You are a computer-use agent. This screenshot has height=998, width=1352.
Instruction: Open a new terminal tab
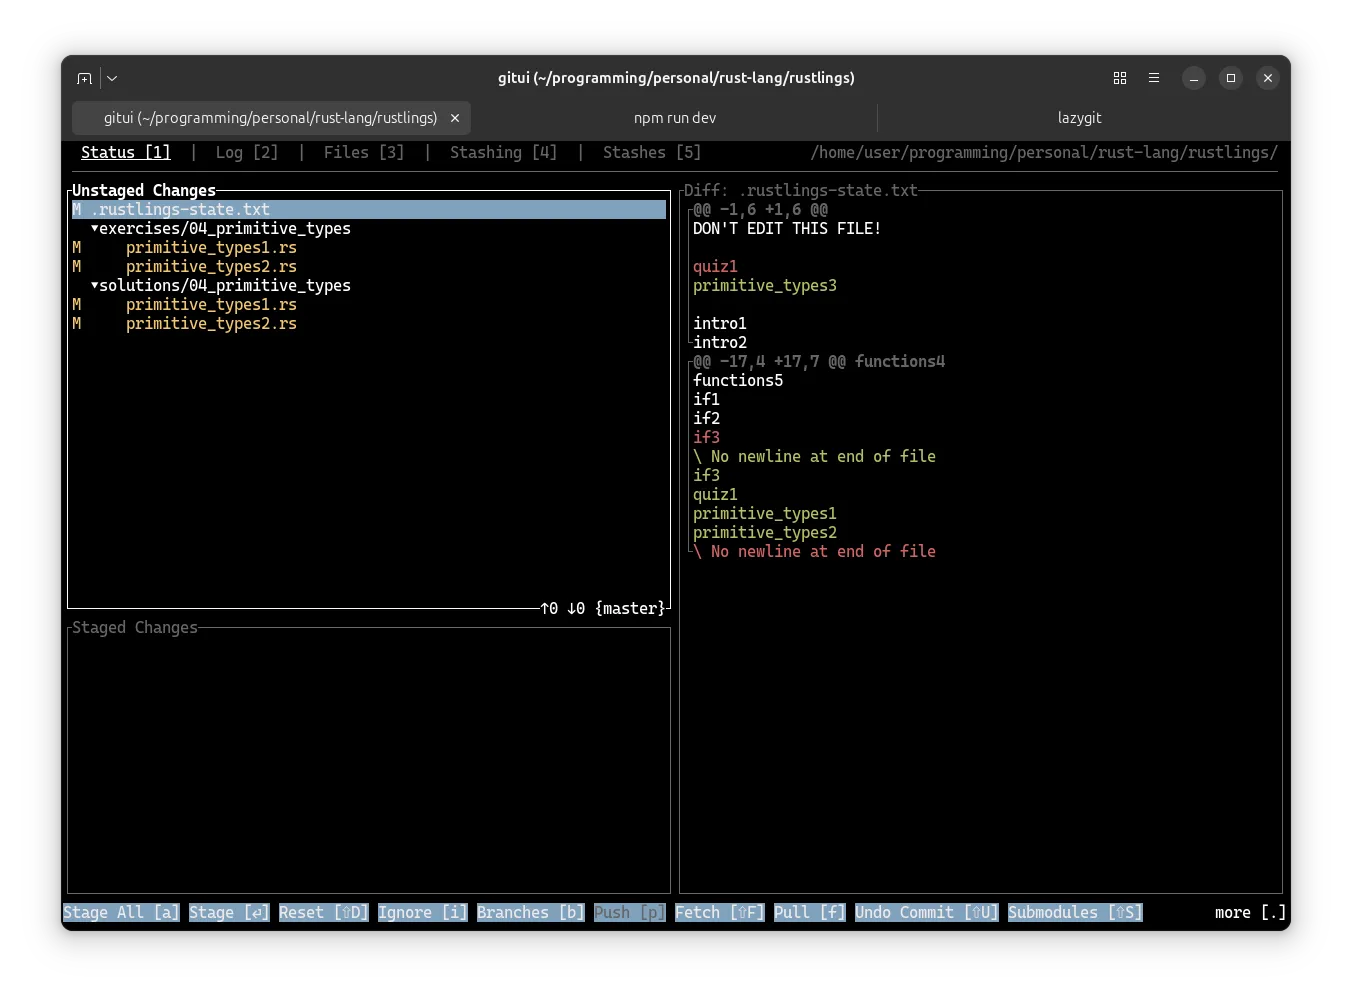(x=85, y=78)
